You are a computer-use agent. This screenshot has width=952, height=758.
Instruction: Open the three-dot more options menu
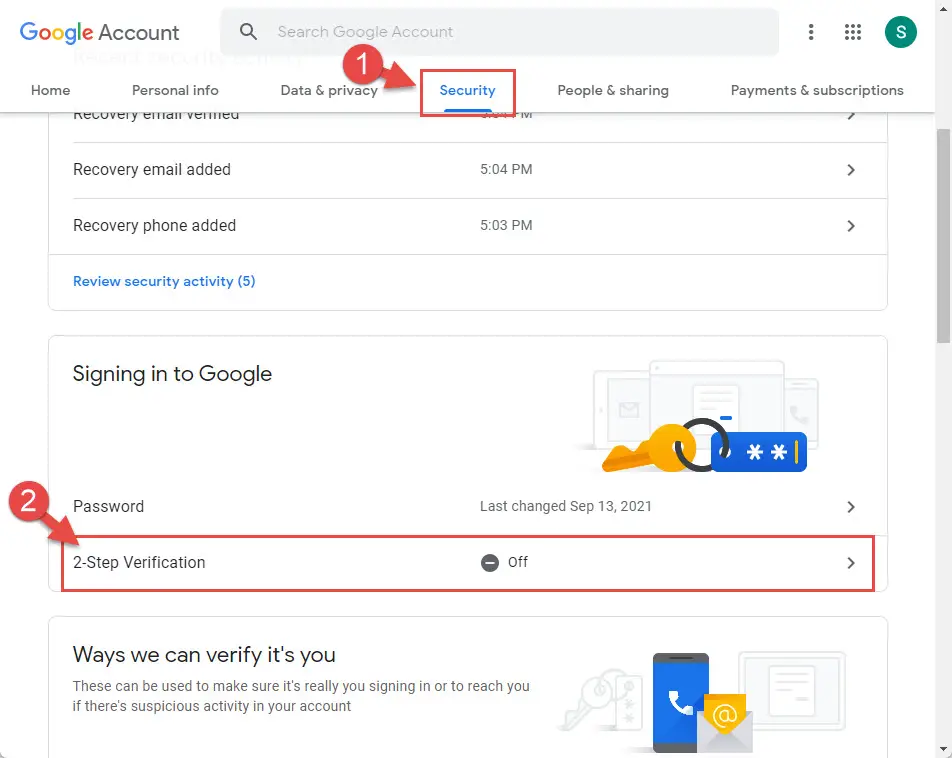point(811,32)
